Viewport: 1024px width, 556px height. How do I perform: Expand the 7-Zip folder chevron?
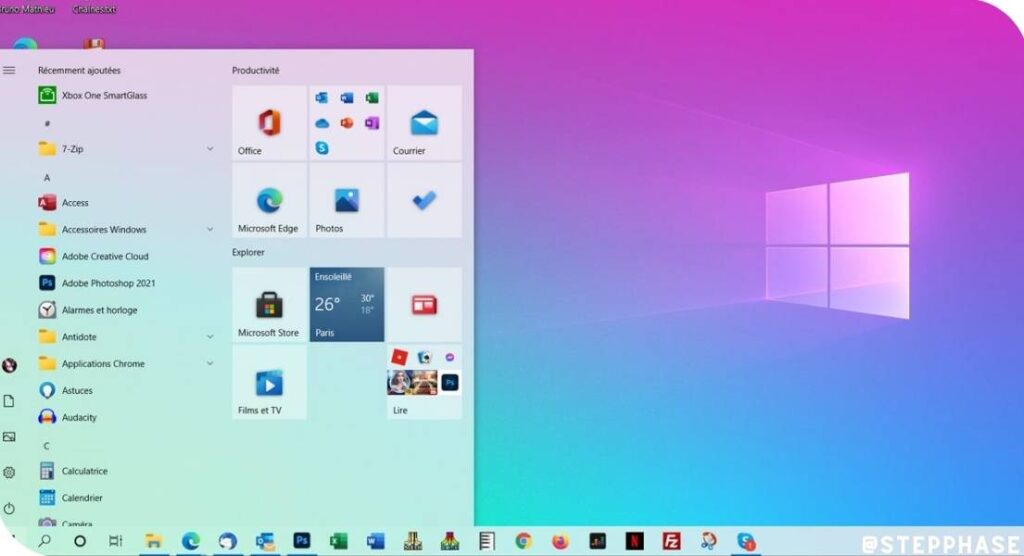[210, 149]
